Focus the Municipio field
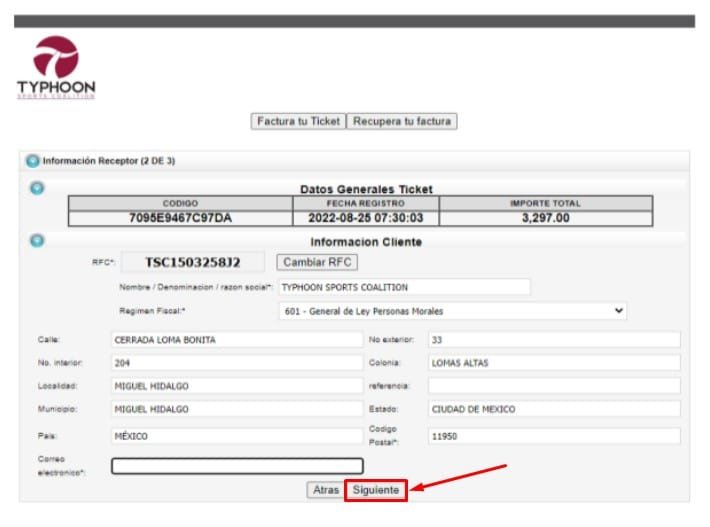The width and height of the screenshot is (710, 527). (x=237, y=409)
